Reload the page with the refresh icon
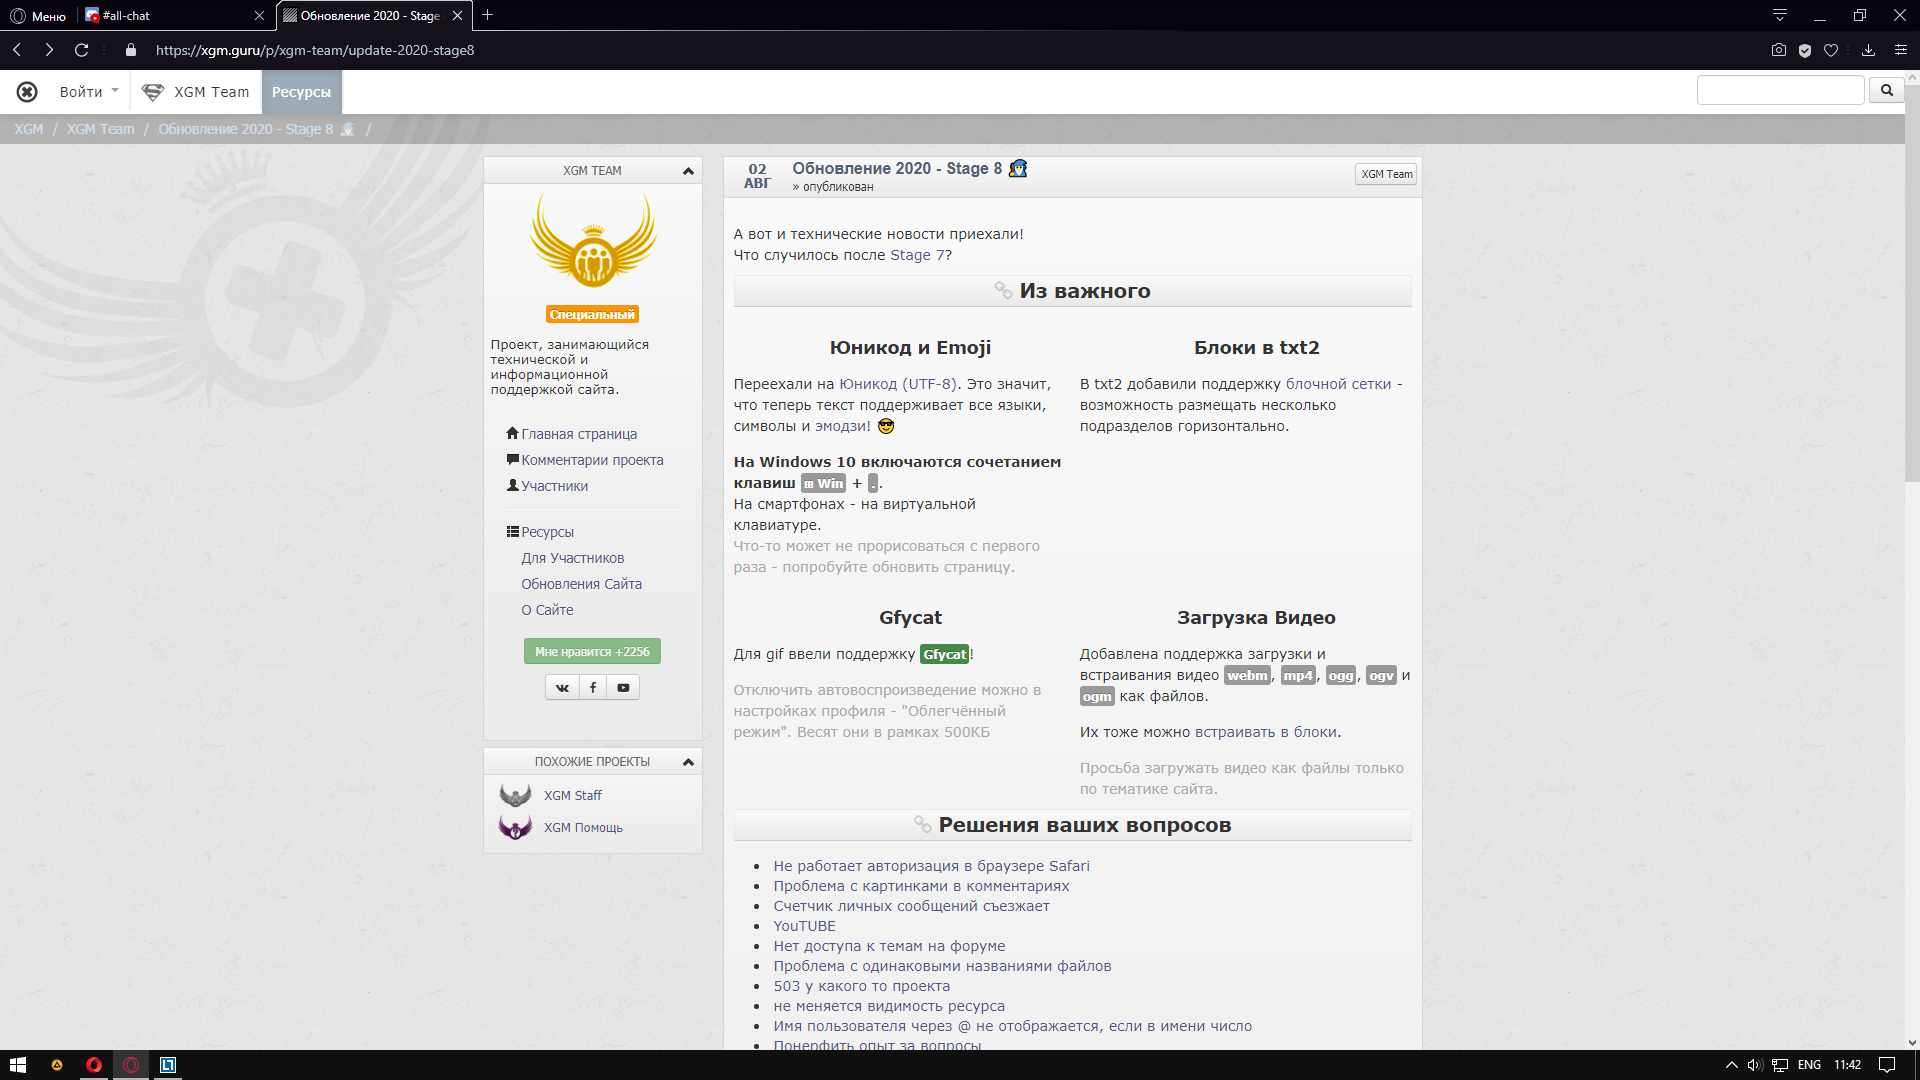The width and height of the screenshot is (1920, 1080). click(82, 50)
